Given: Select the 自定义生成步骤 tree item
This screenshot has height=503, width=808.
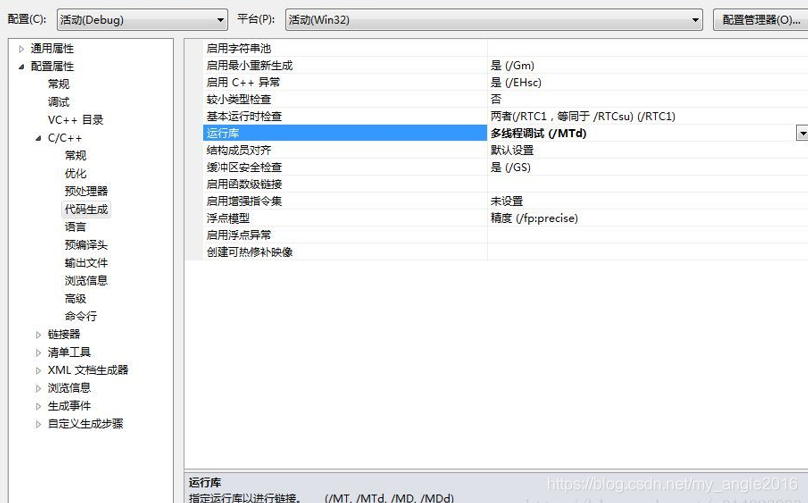Looking at the screenshot, I should click(86, 424).
